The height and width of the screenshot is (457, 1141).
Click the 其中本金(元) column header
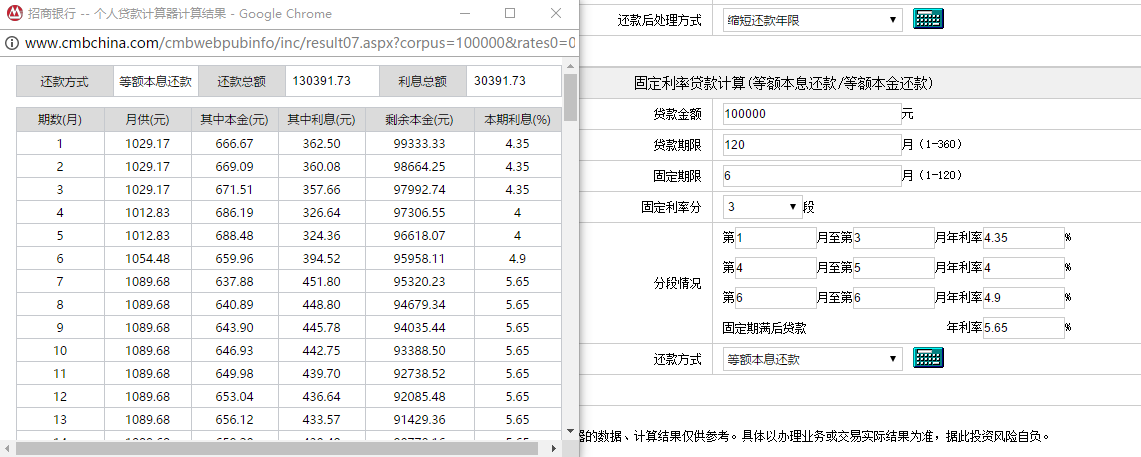235,120
